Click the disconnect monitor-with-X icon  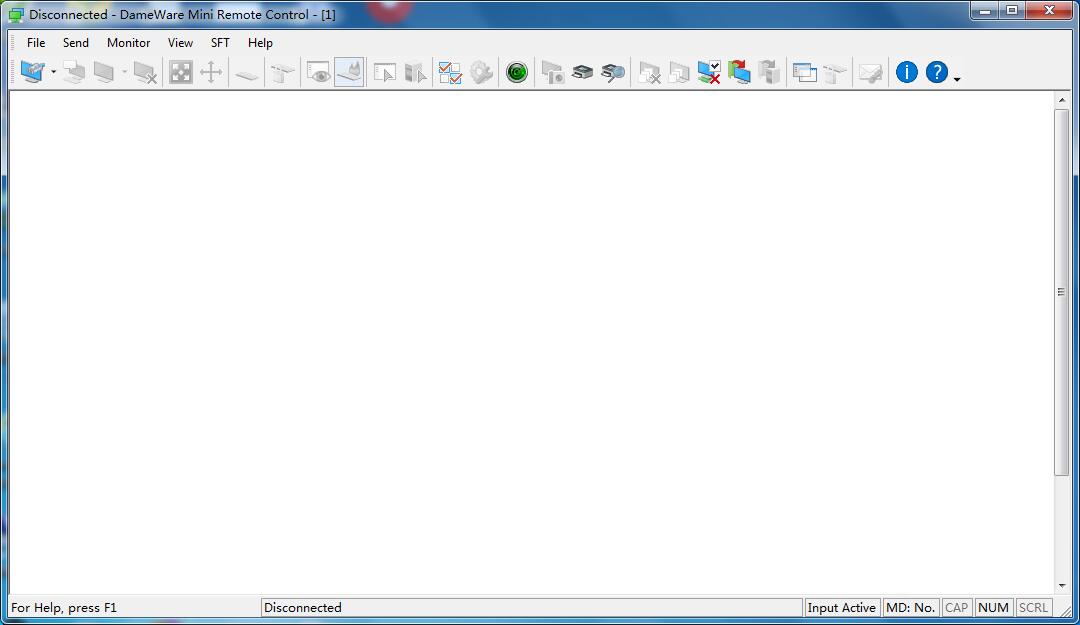(145, 72)
